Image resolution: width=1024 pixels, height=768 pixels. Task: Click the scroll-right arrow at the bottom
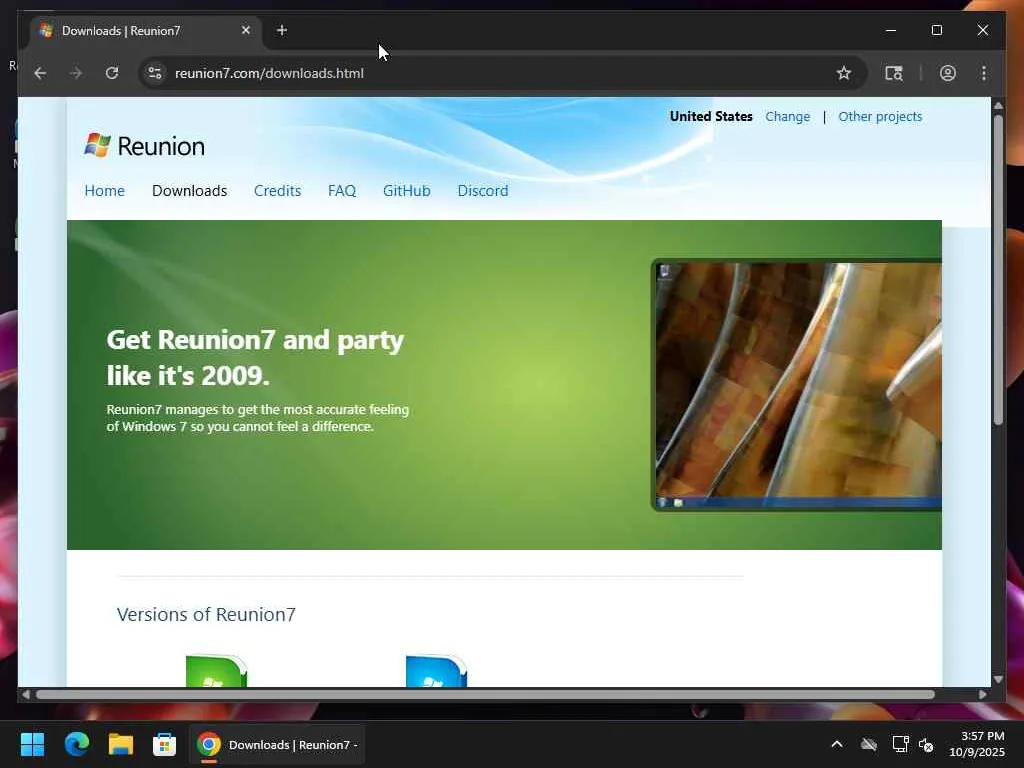click(x=983, y=695)
